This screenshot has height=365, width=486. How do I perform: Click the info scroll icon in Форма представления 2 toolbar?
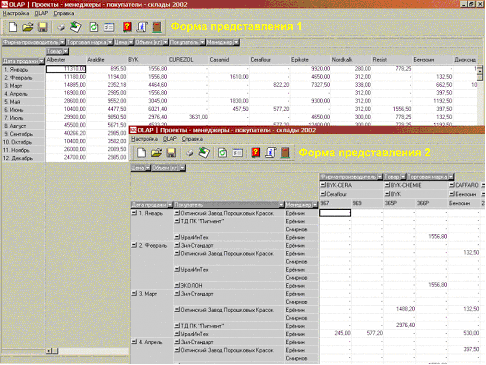[270, 153]
